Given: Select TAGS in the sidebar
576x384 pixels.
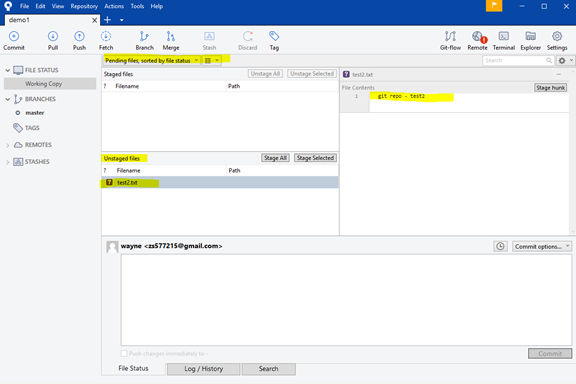Looking at the screenshot, I should [32, 128].
